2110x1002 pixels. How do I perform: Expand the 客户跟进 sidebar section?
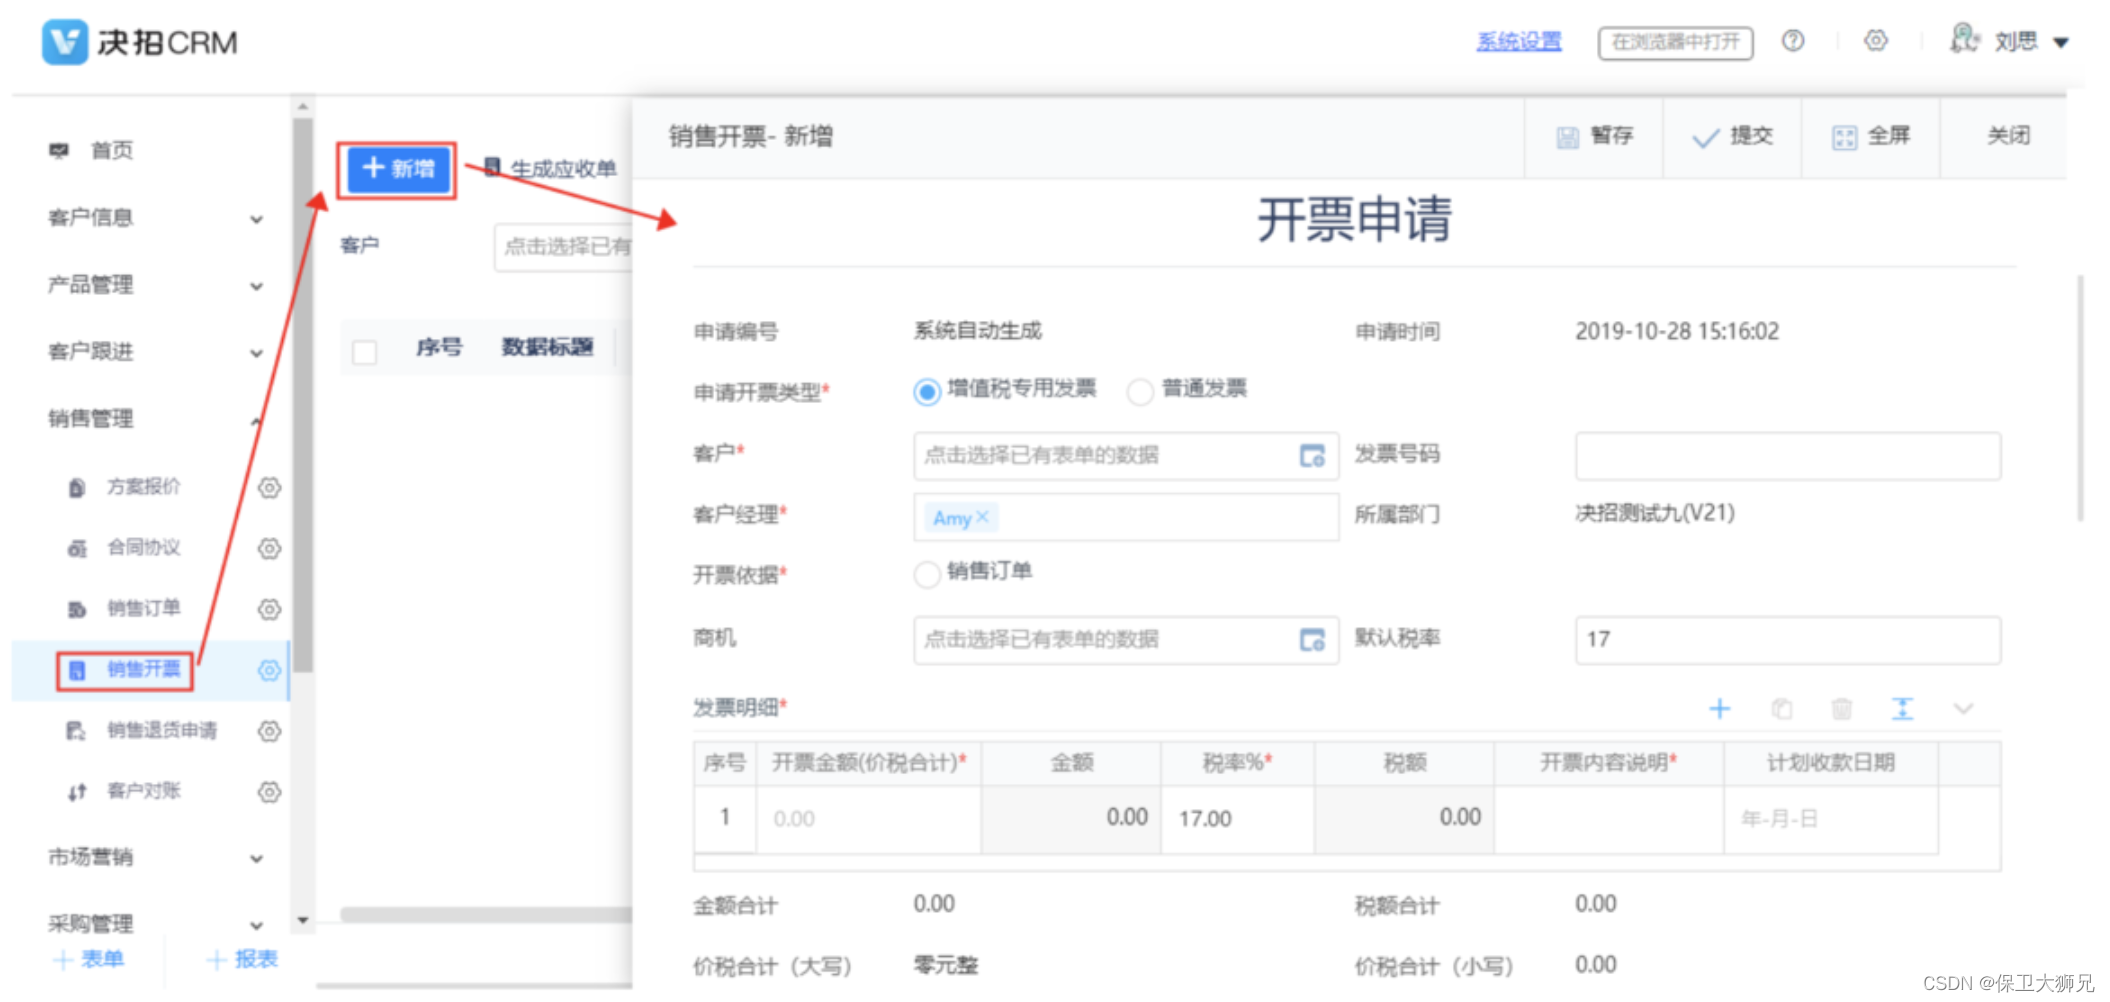257,353
